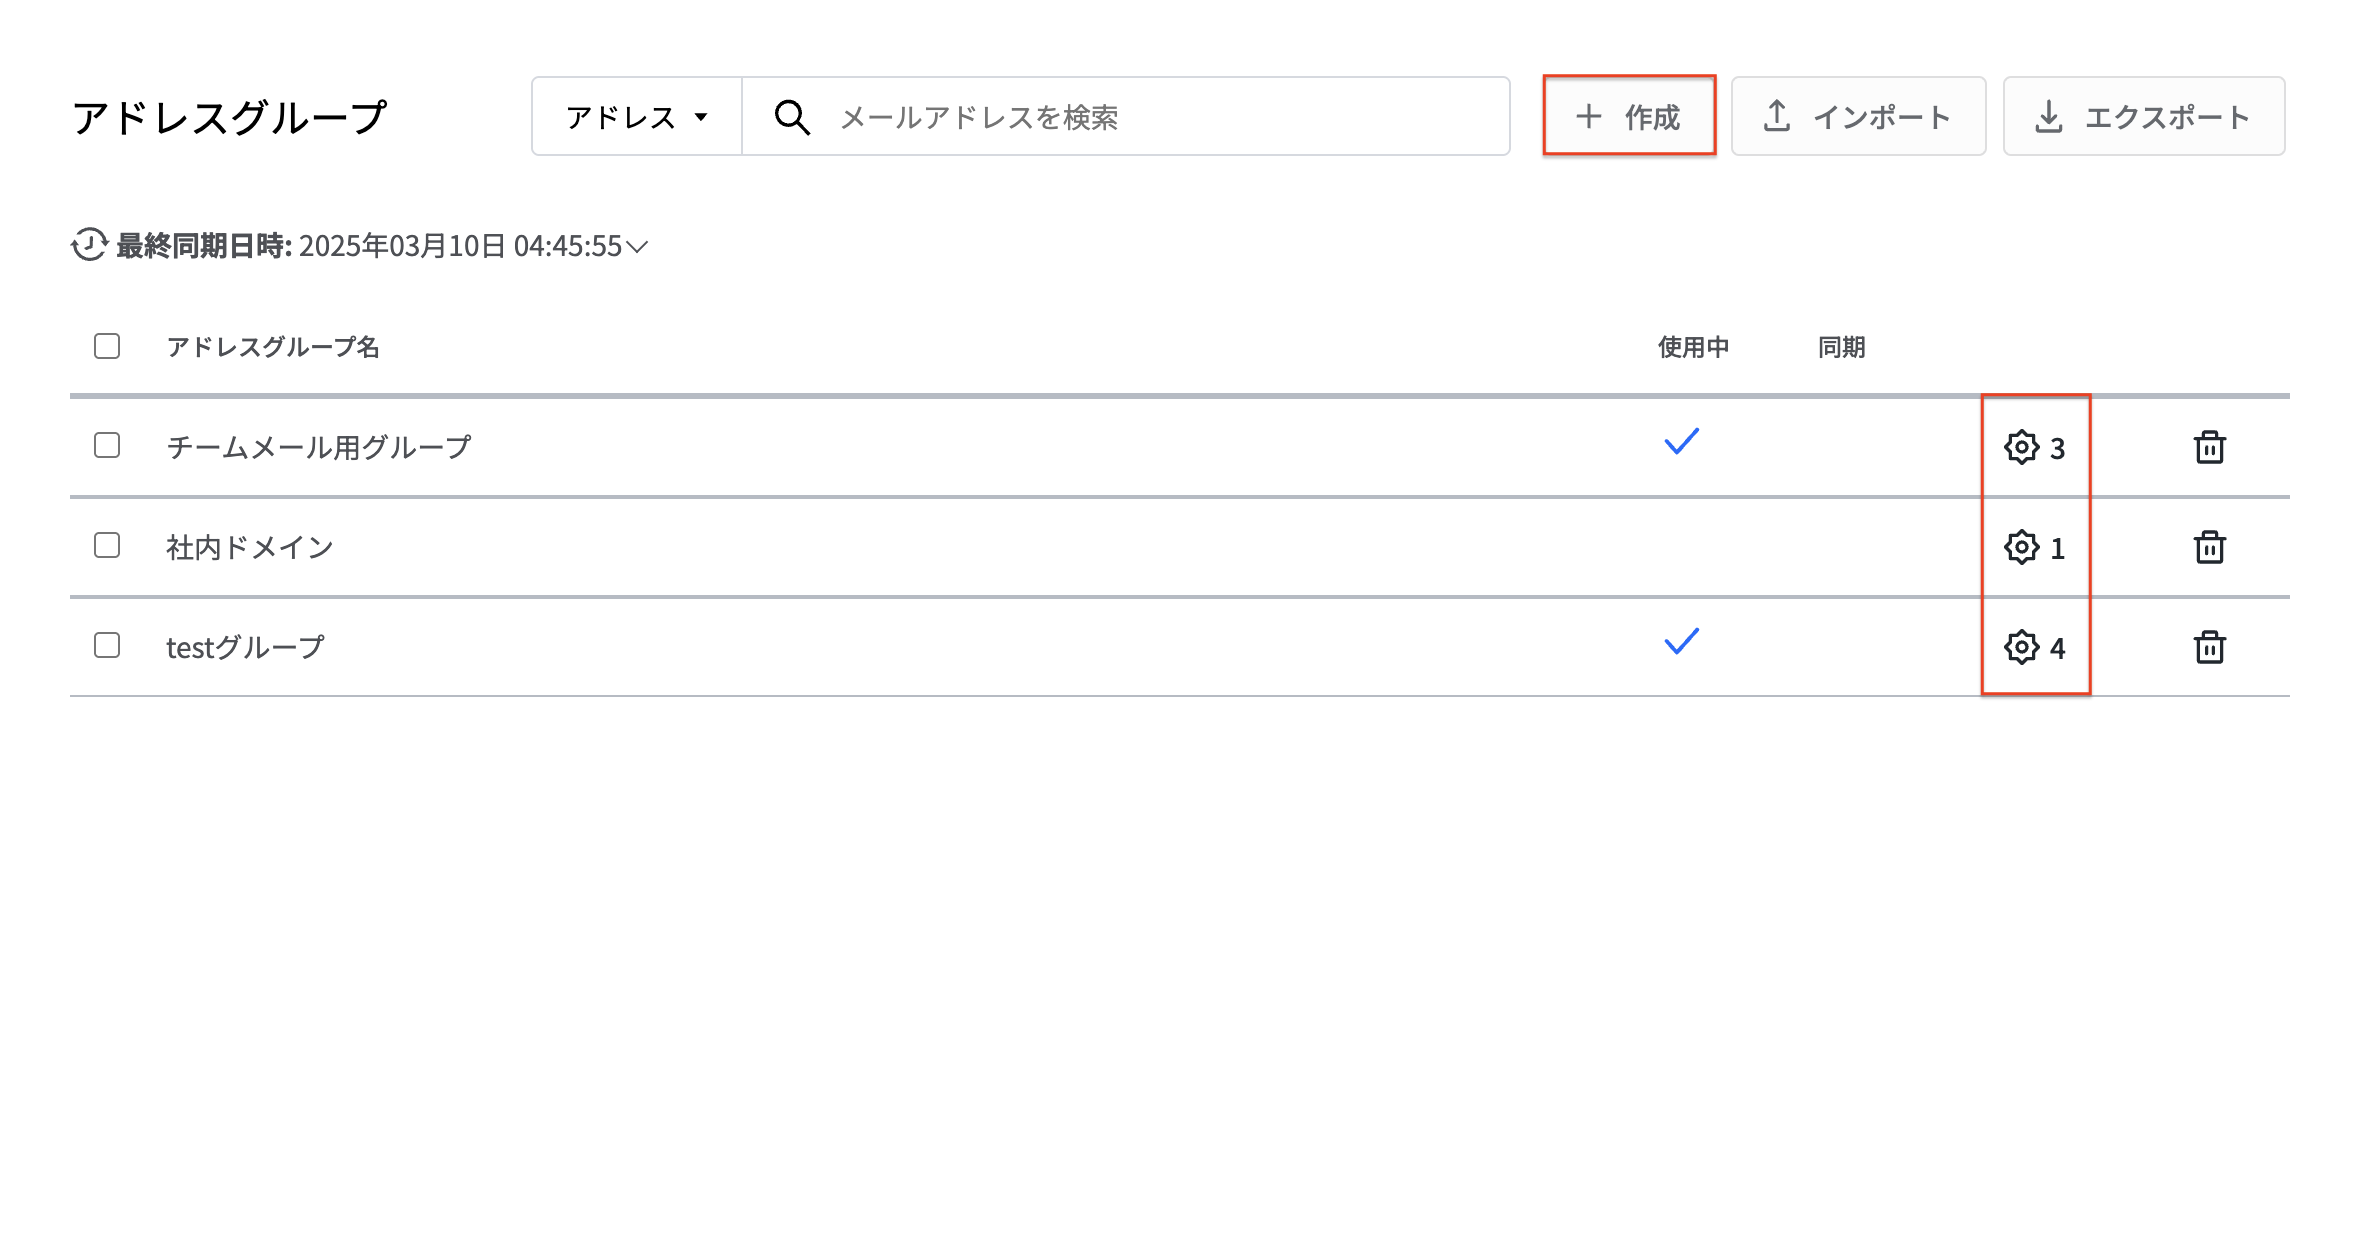The image size is (2364, 1256).
Task: Click the 2025年03月10日 04:45:55 timestamp
Action: [x=461, y=246]
